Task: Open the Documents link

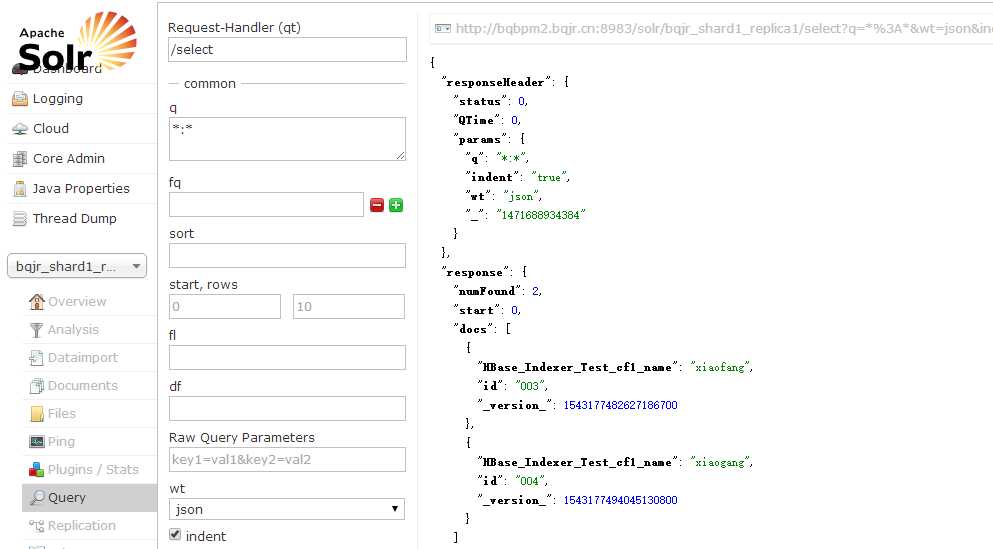Action: (x=83, y=386)
